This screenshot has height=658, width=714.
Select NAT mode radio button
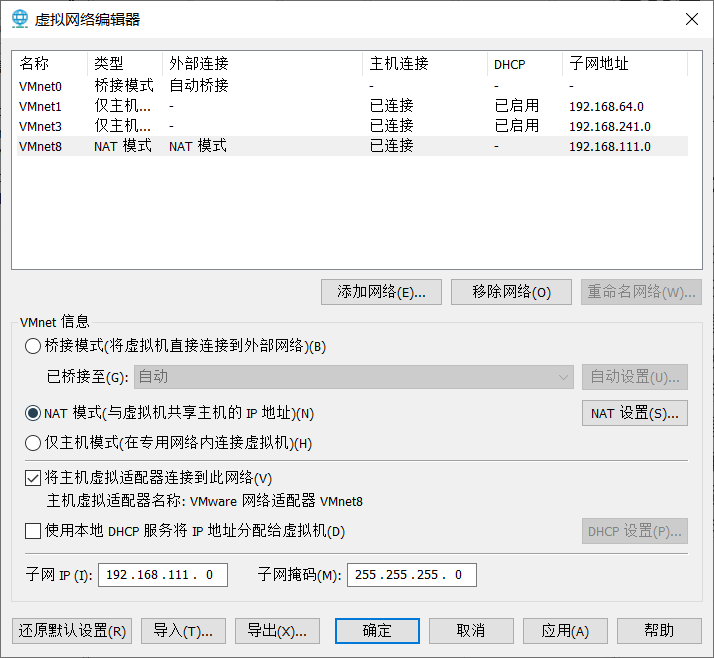[x=33, y=413]
